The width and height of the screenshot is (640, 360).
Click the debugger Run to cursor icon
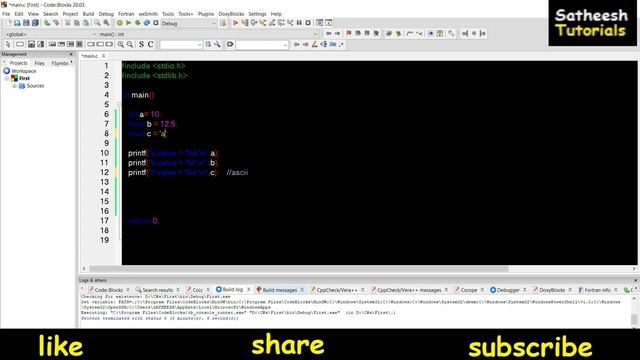pyautogui.click(x=244, y=23)
